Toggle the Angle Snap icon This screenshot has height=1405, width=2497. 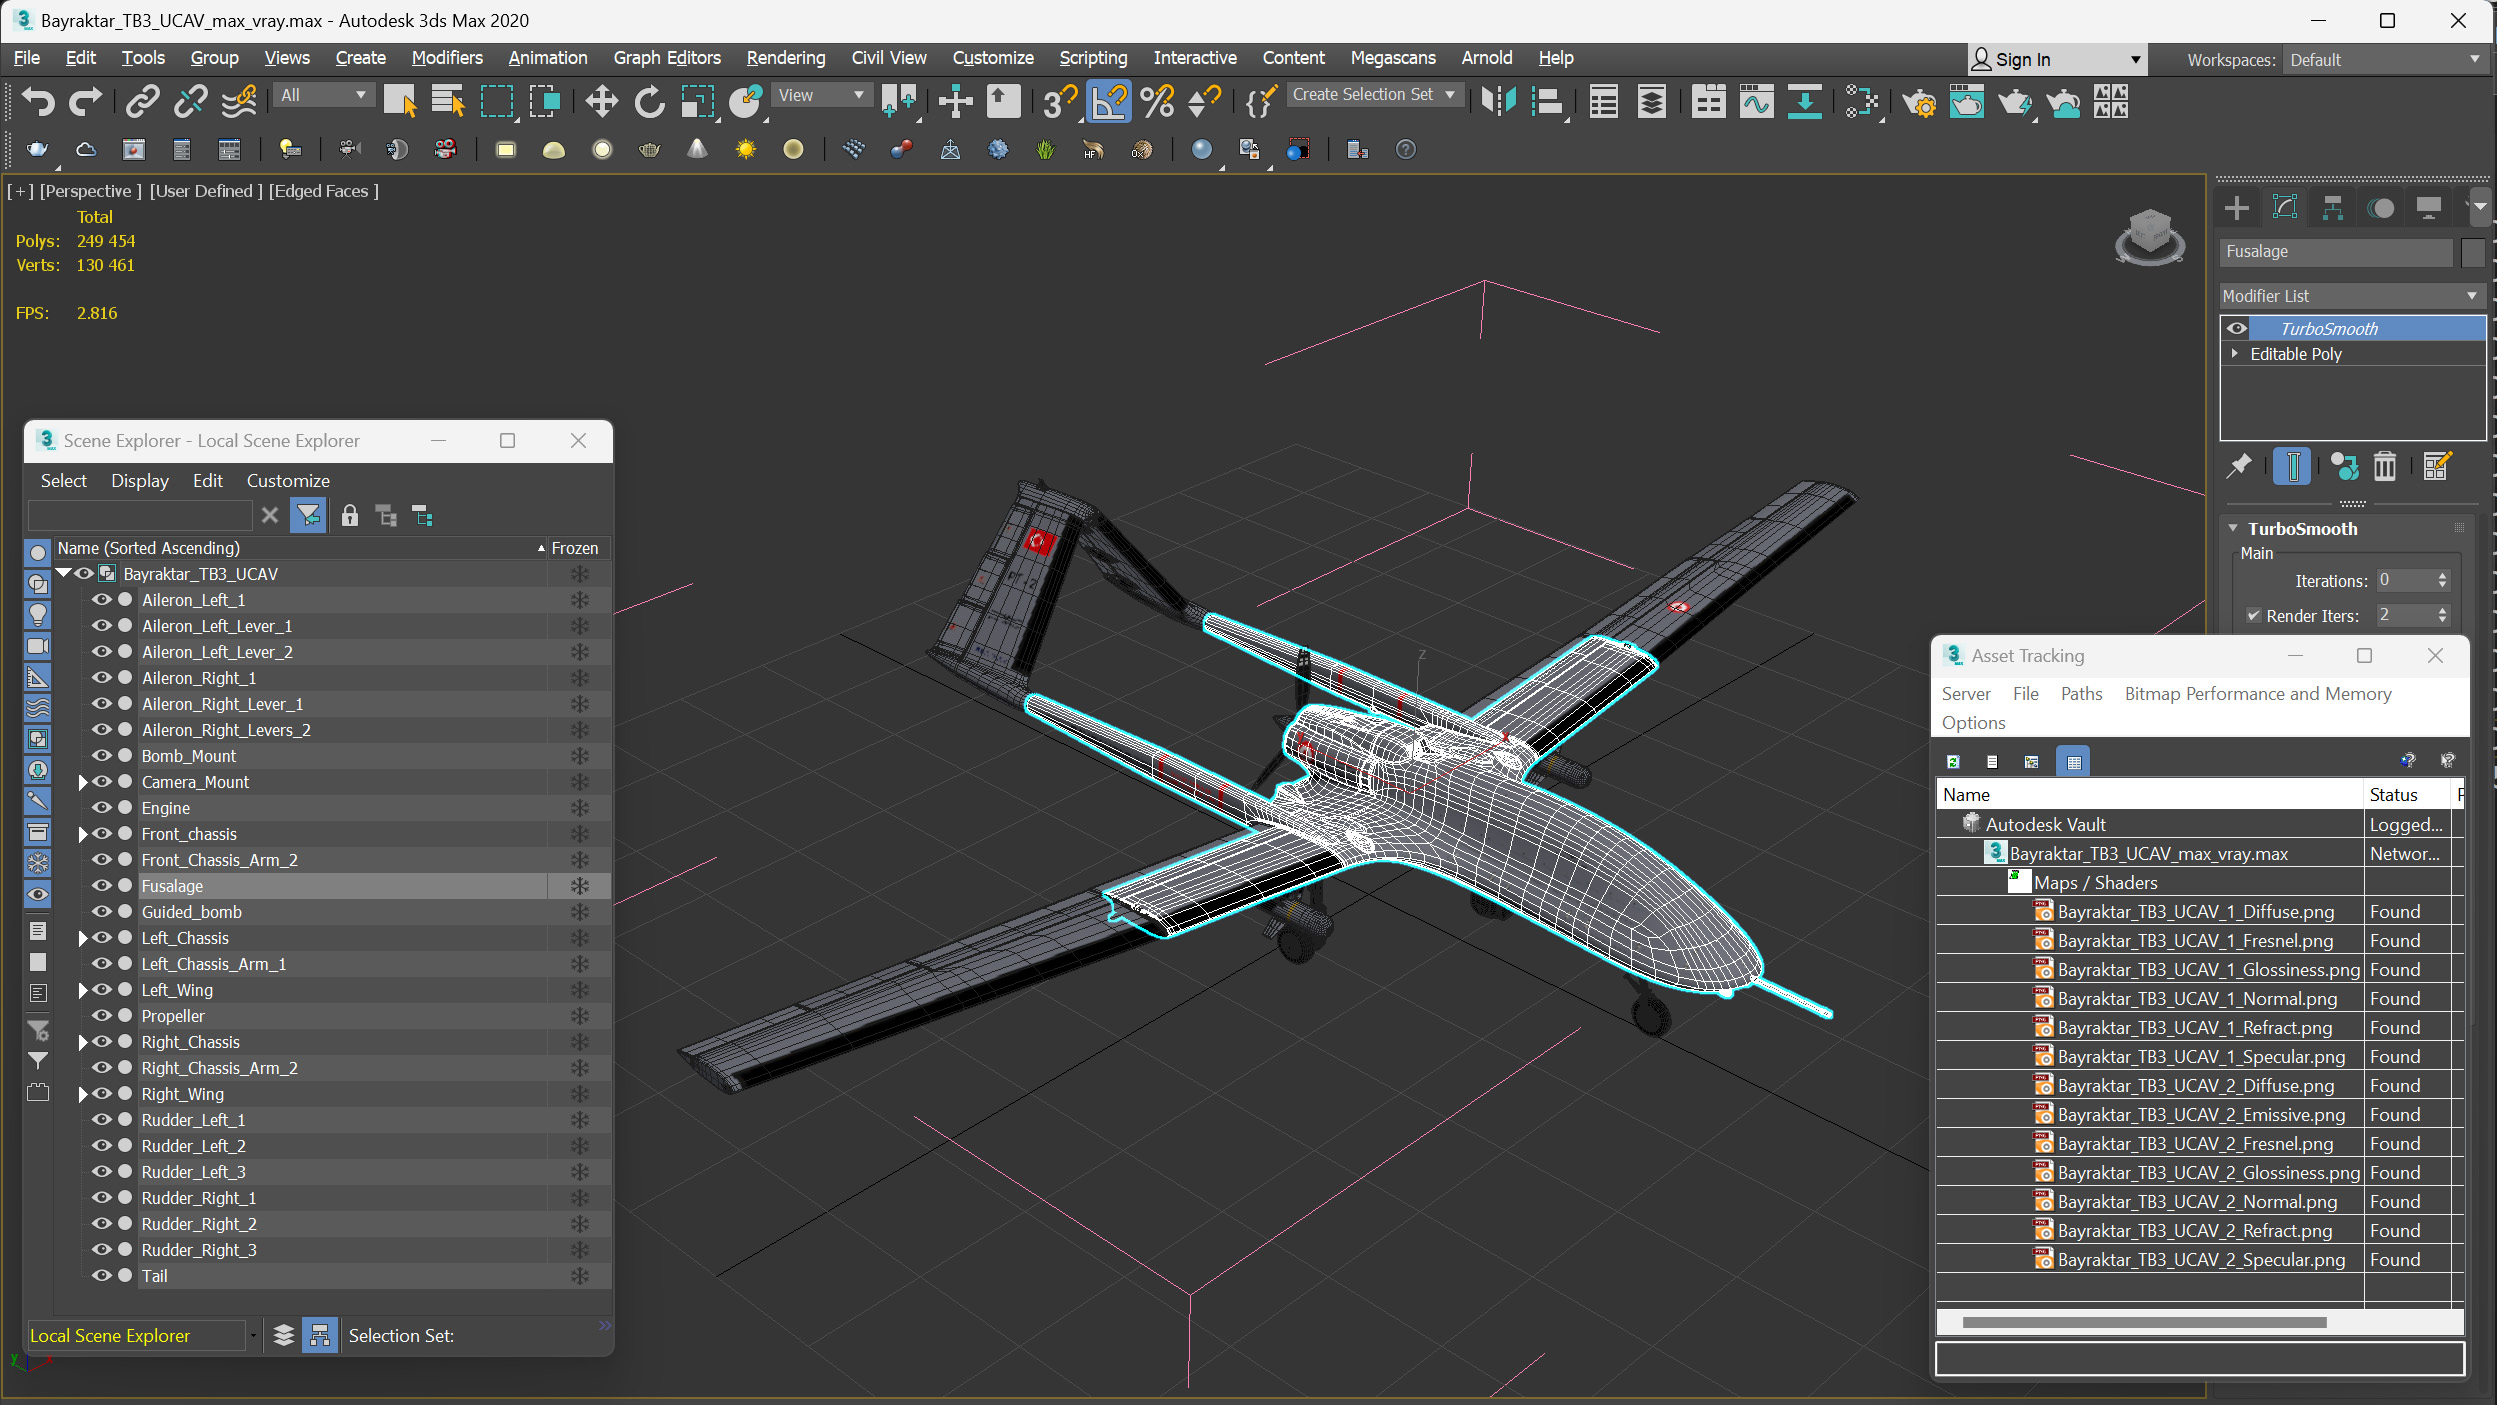point(1108,101)
